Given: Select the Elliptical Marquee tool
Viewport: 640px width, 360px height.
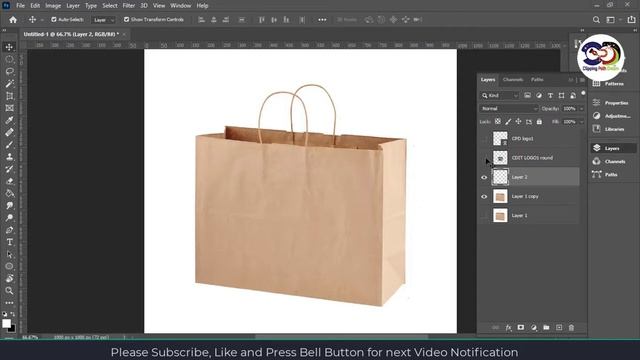Looking at the screenshot, I should pos(9,59).
